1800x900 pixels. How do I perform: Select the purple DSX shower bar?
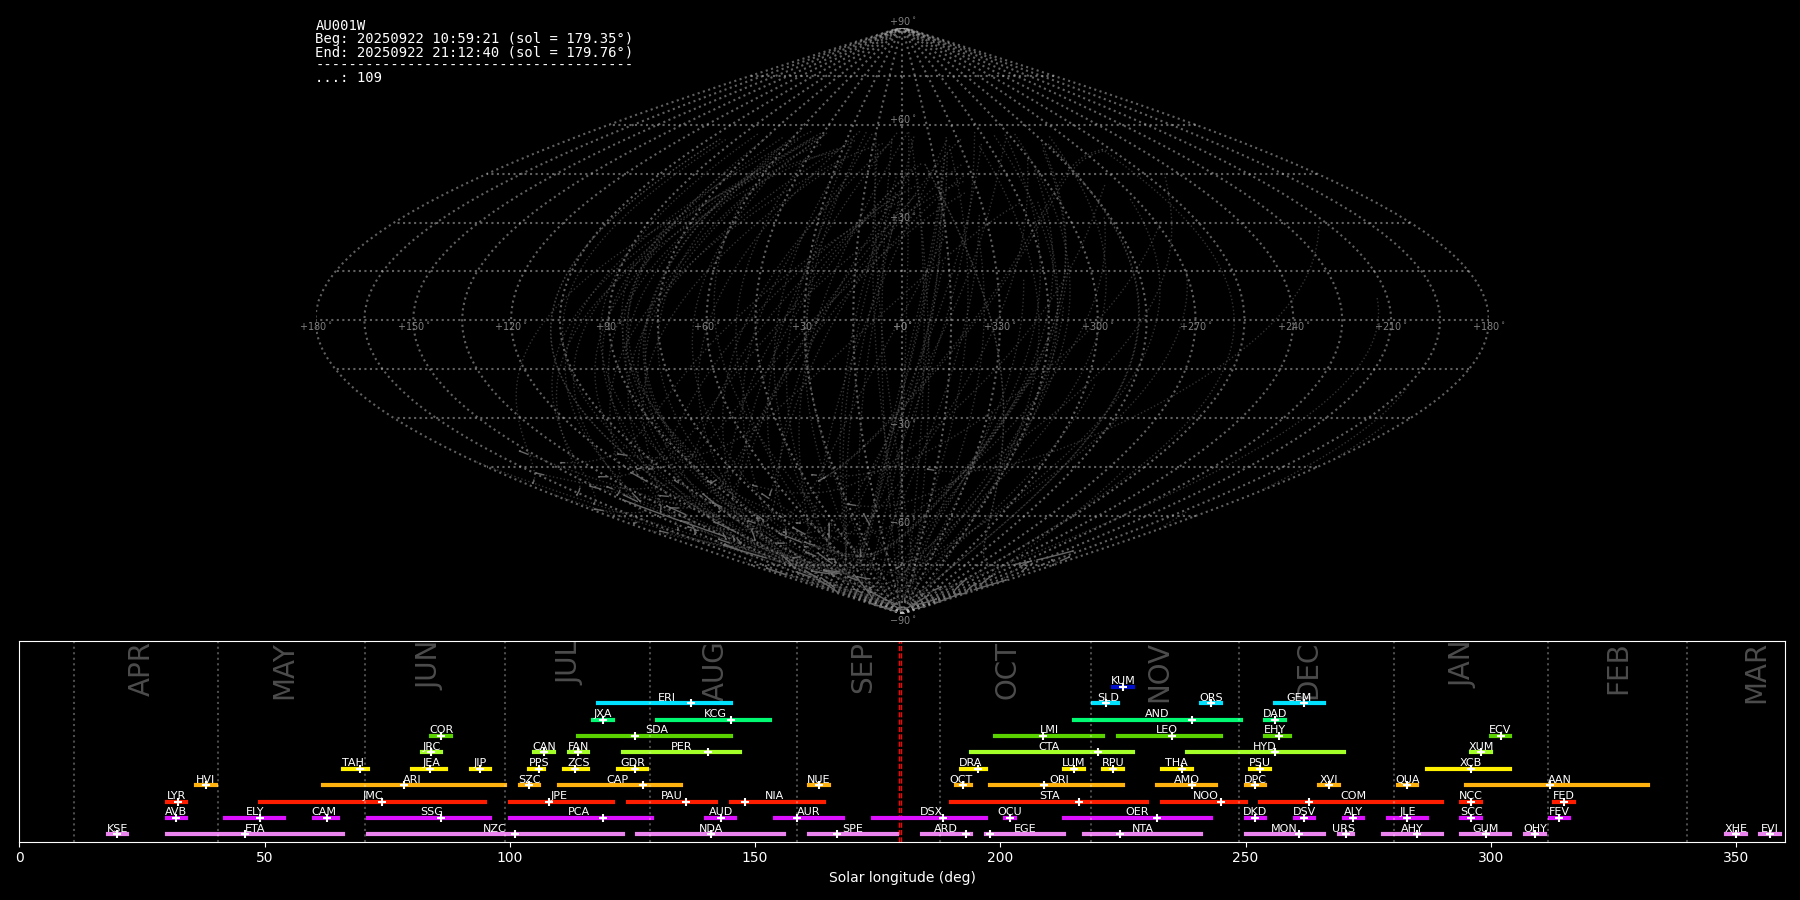(x=929, y=818)
